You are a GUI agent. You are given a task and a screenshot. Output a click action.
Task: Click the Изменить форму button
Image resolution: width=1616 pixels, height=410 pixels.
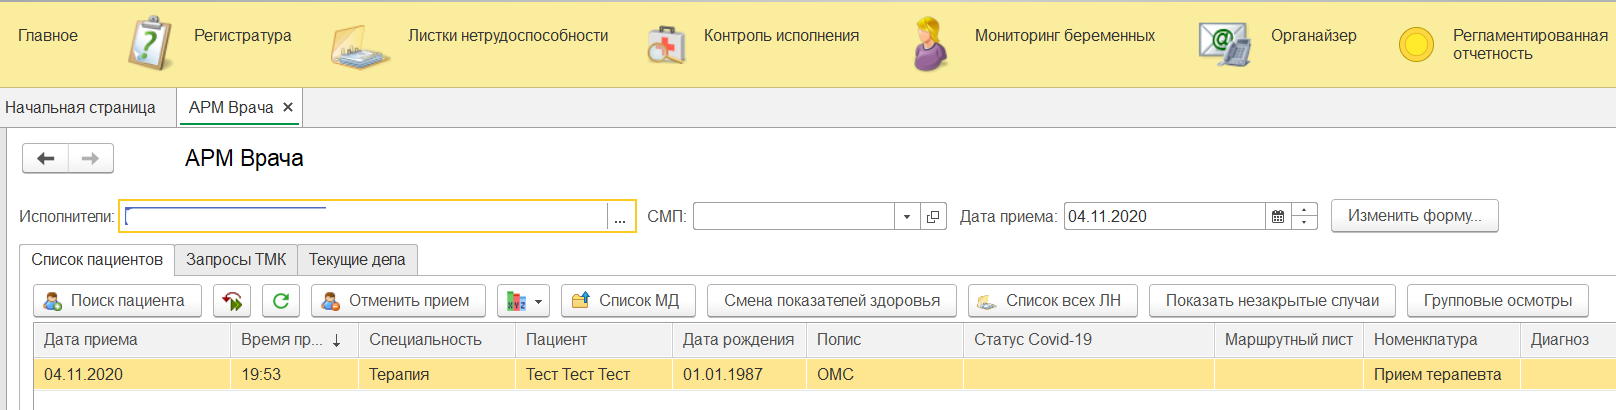1414,216
